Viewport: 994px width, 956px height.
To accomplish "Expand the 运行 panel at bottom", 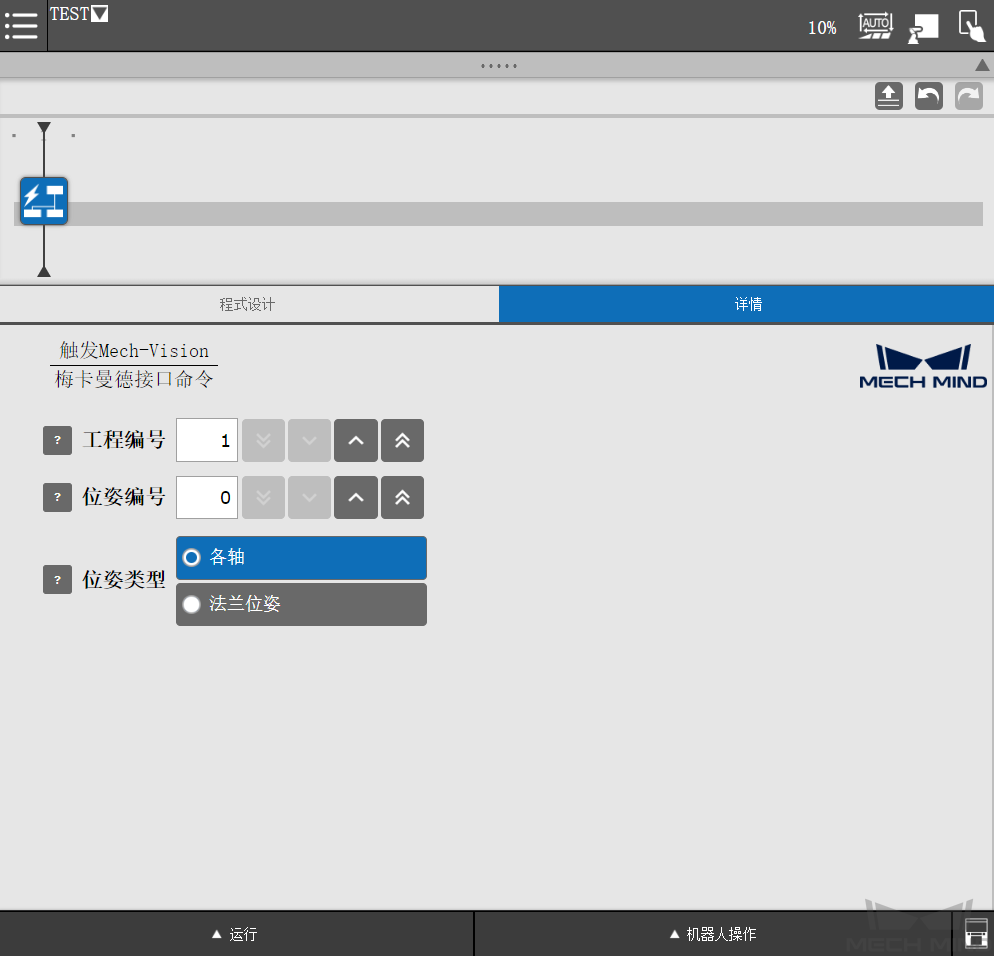I will point(237,933).
